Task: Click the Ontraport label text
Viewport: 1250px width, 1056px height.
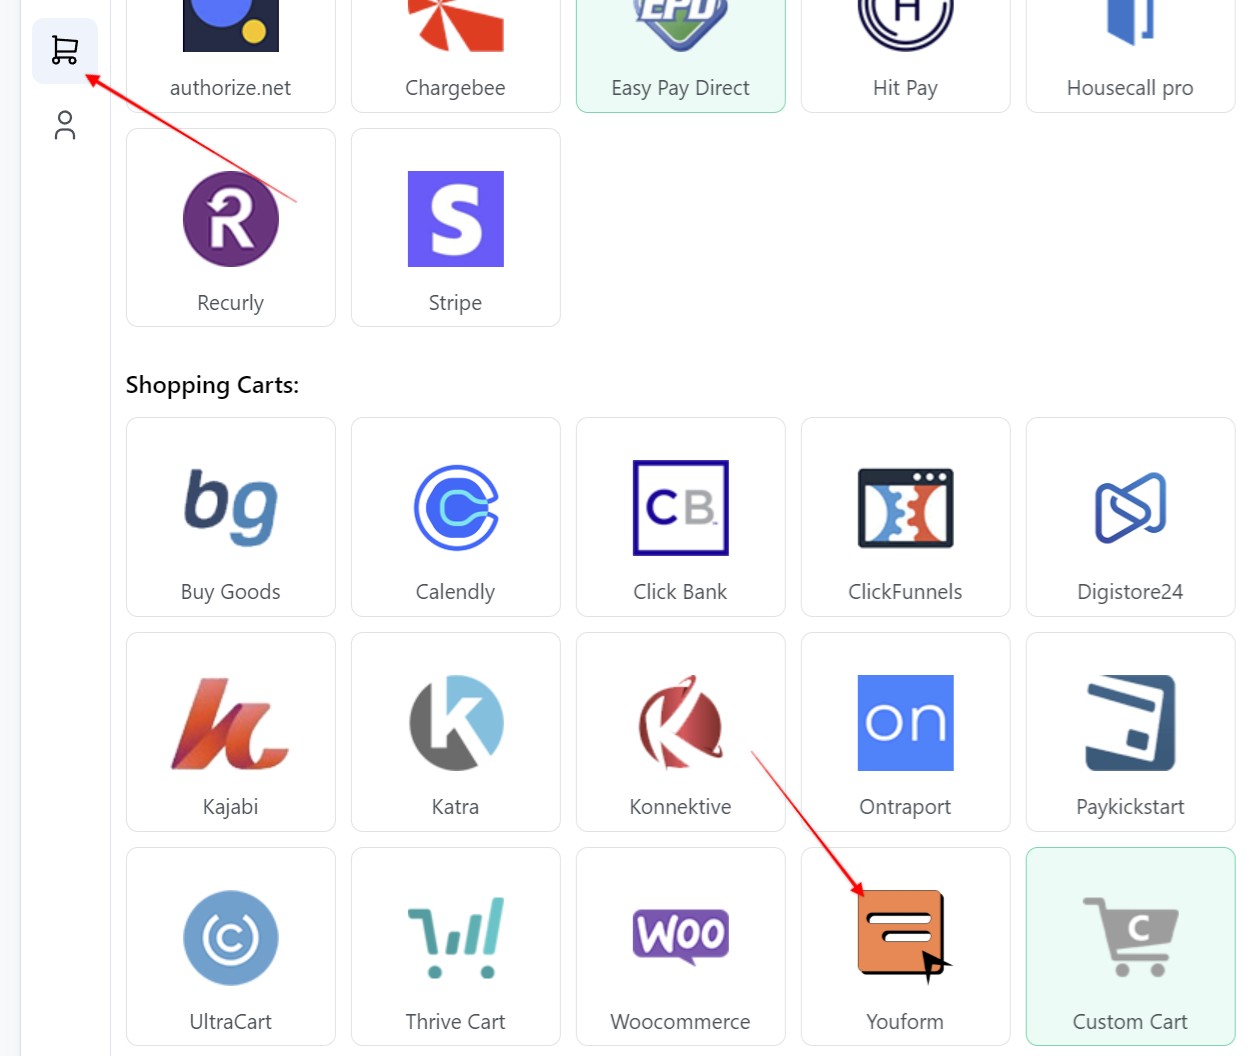Action: click(x=906, y=807)
